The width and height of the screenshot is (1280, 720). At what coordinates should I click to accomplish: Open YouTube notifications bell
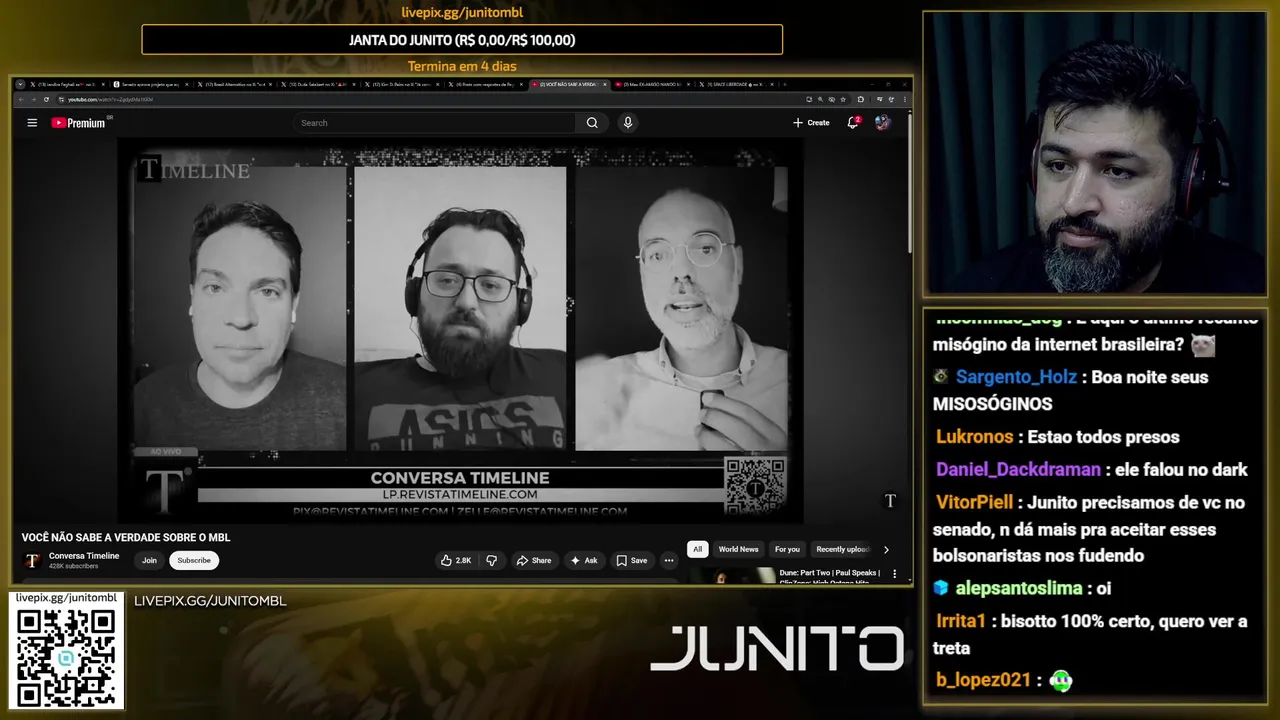(853, 123)
